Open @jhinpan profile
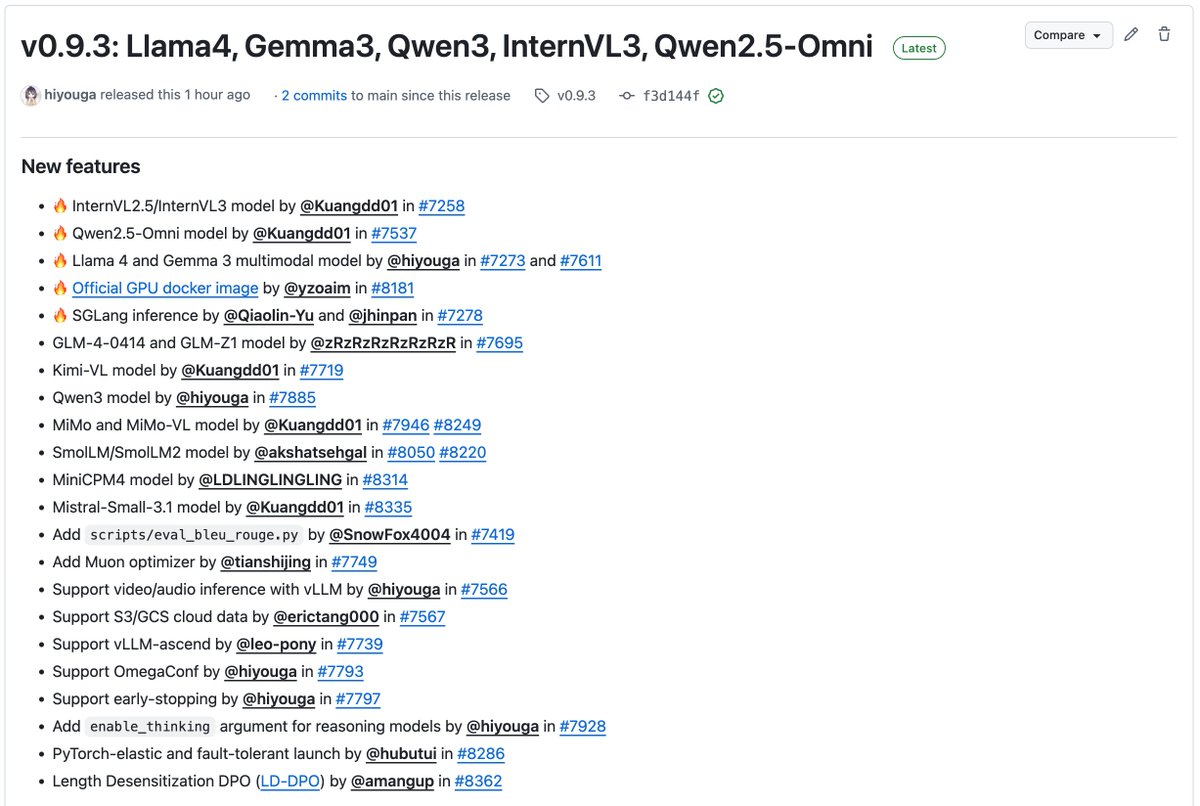This screenshot has width=1200, height=806. pos(383,315)
